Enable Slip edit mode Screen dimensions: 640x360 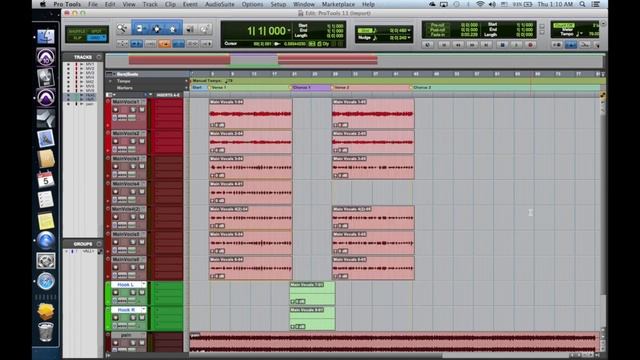pos(77,38)
